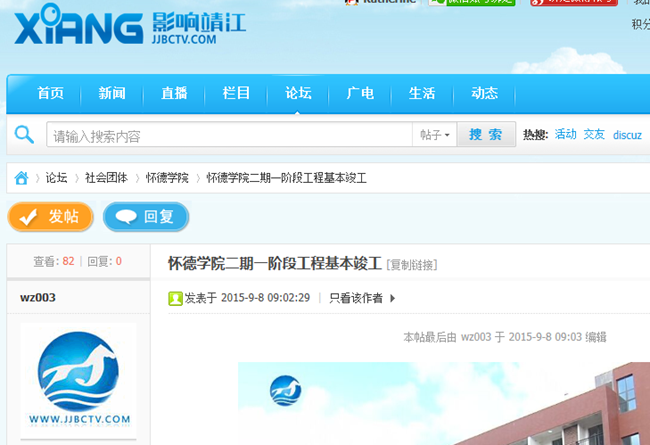Viewport: 650px width, 445px height.
Task: Click the green user icon beside 发表于
Action: coord(175,298)
